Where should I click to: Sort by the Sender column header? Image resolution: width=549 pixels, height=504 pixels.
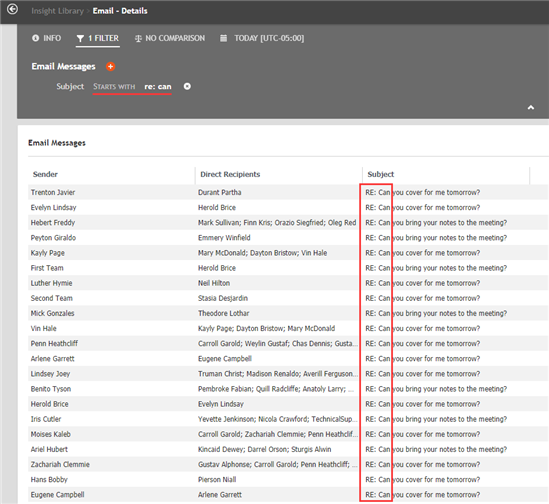point(45,174)
